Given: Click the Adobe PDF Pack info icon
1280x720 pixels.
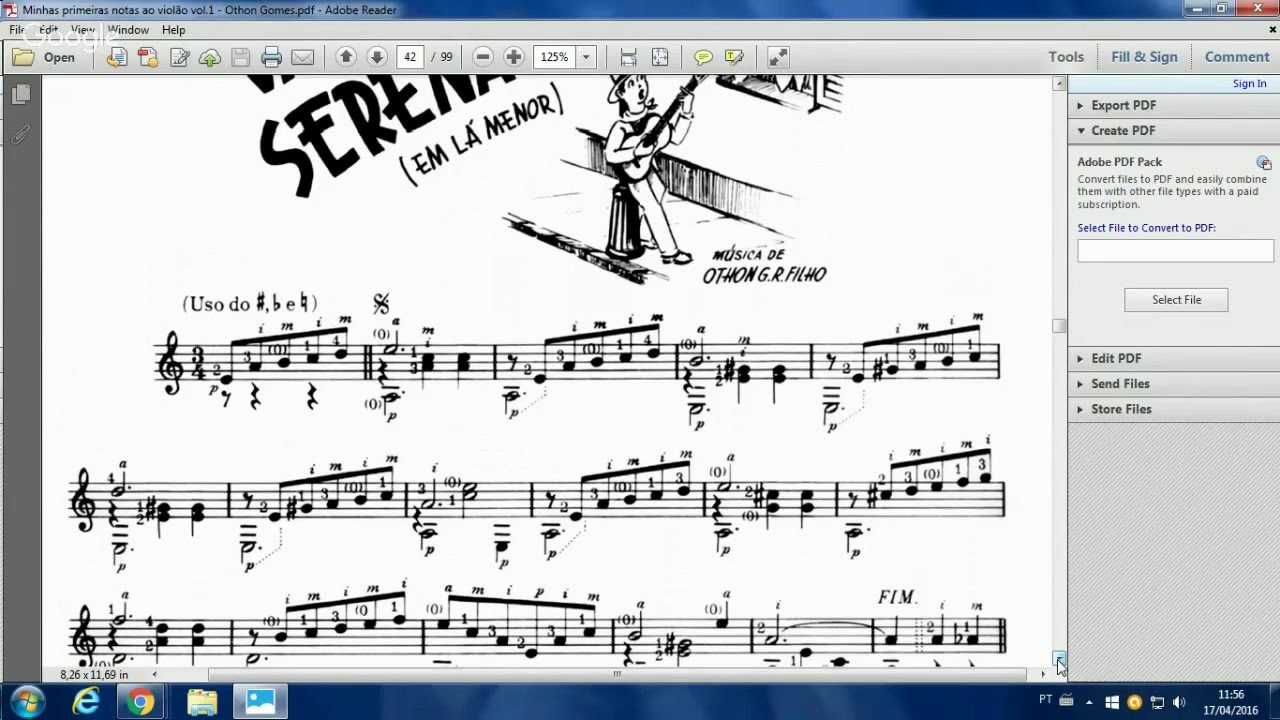Looking at the screenshot, I should click(x=1264, y=162).
